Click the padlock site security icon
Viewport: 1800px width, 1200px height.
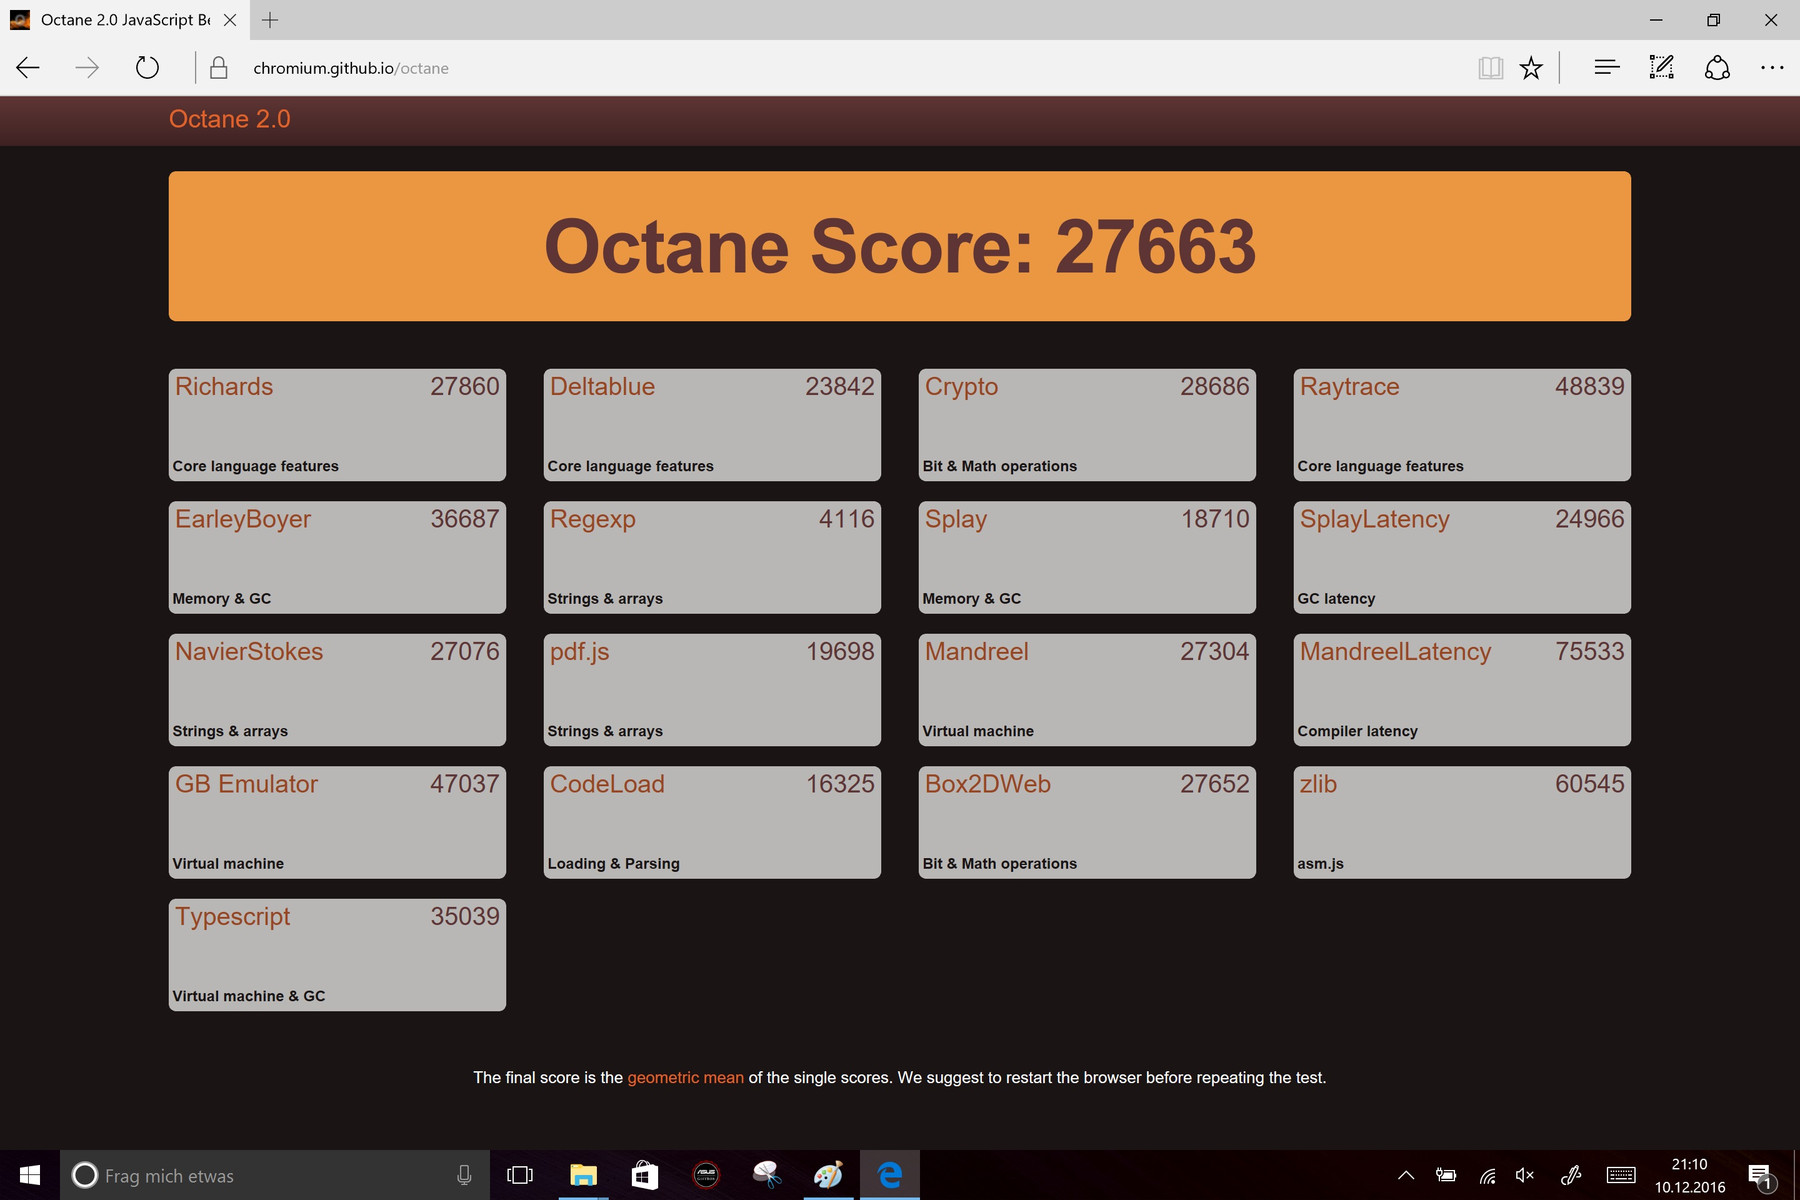[218, 68]
